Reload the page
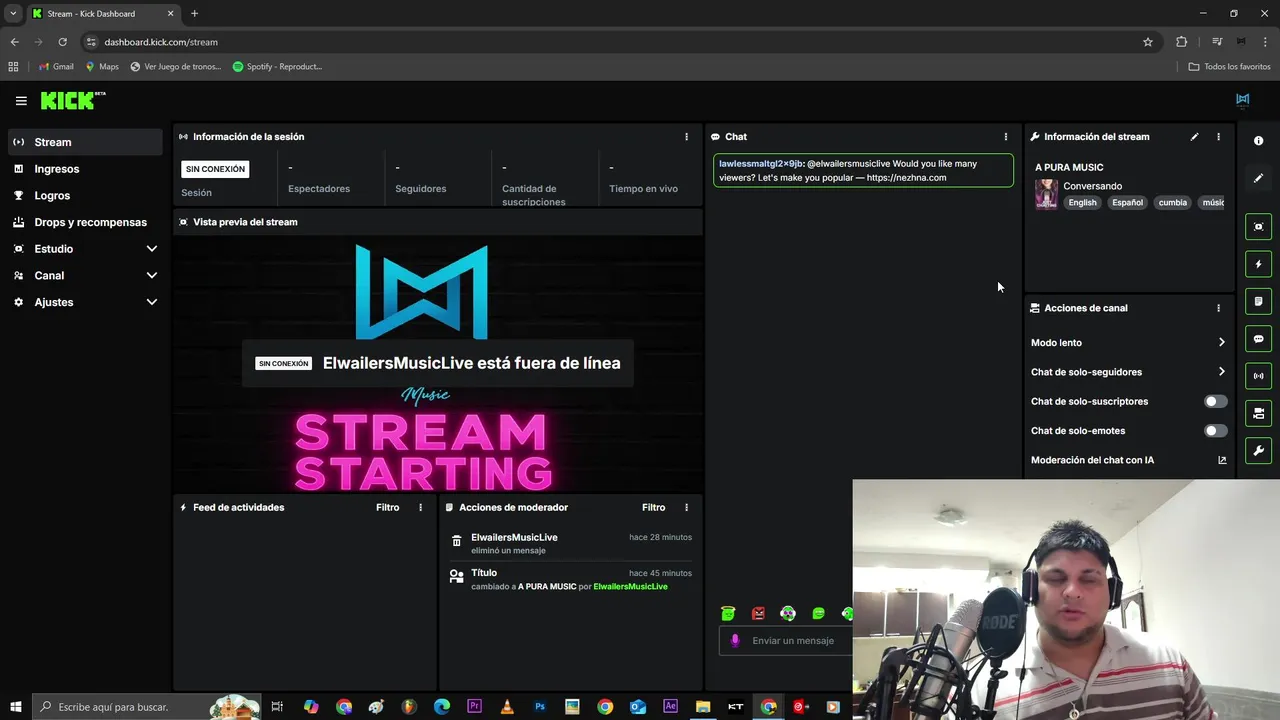 point(62,42)
